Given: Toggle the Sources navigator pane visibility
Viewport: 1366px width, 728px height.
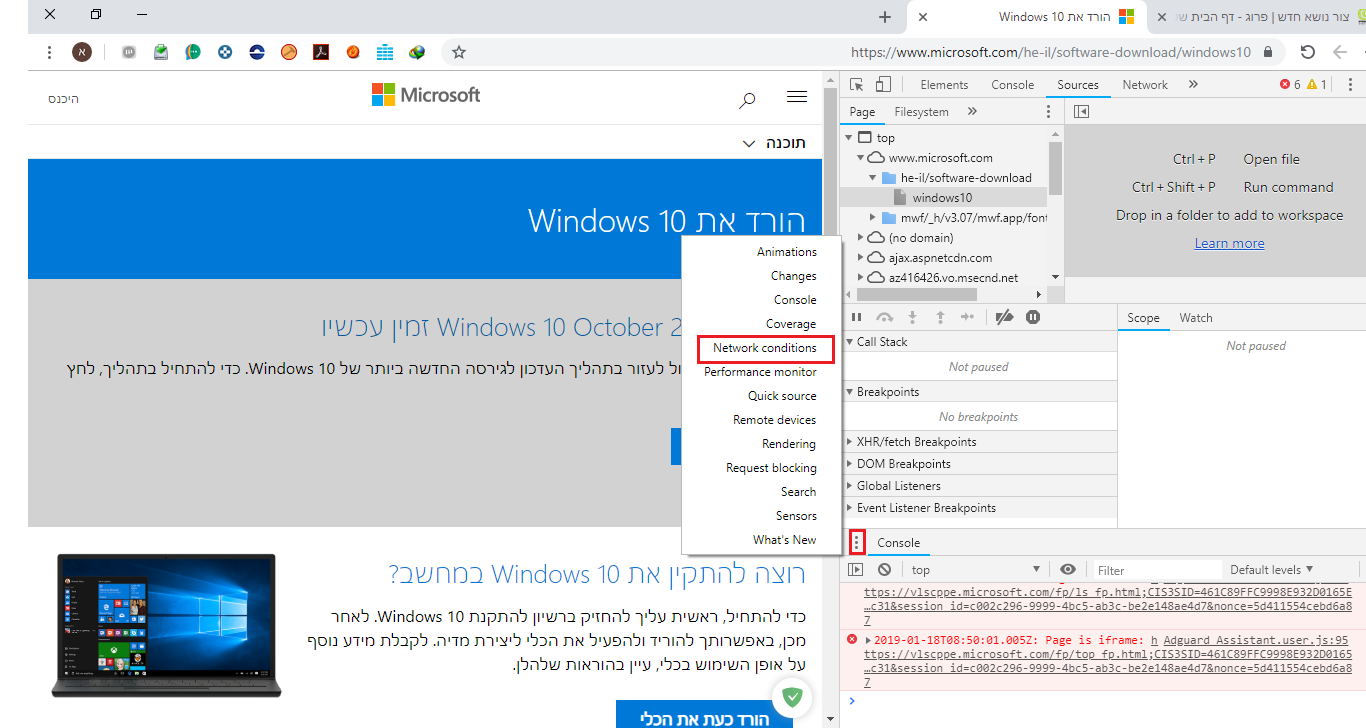Looking at the screenshot, I should [x=1081, y=112].
